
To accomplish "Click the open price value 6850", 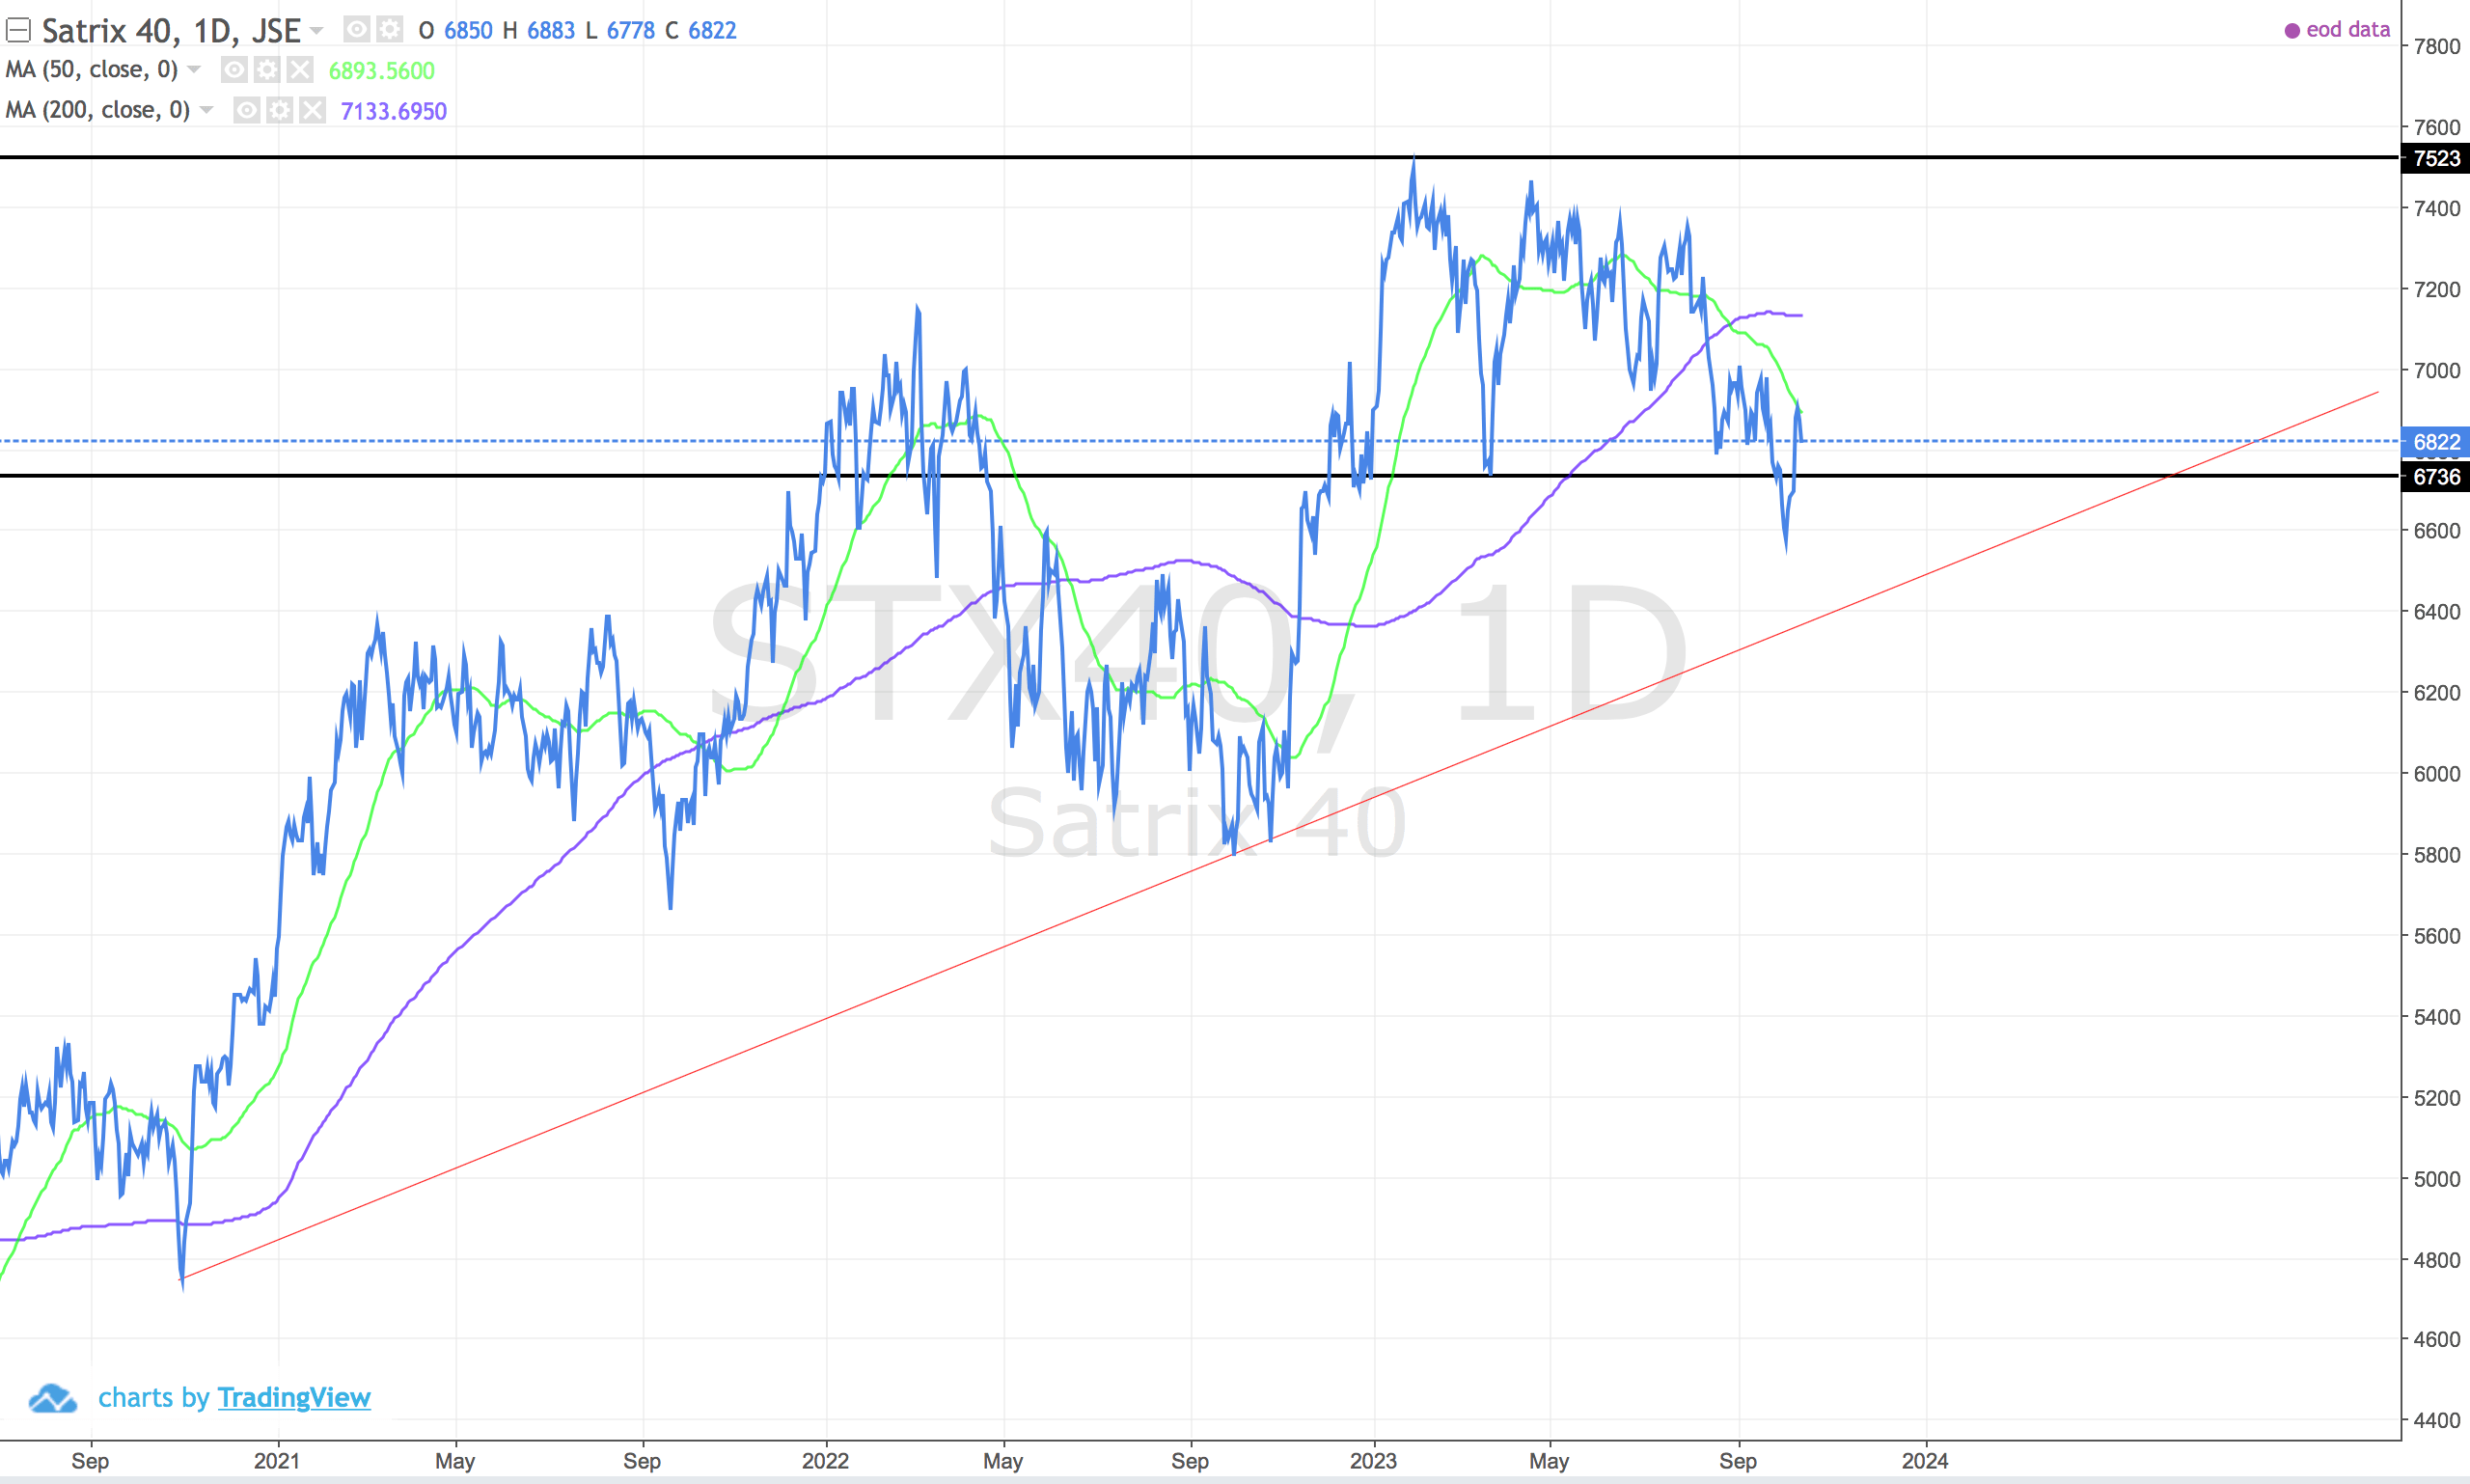I will tap(468, 31).
